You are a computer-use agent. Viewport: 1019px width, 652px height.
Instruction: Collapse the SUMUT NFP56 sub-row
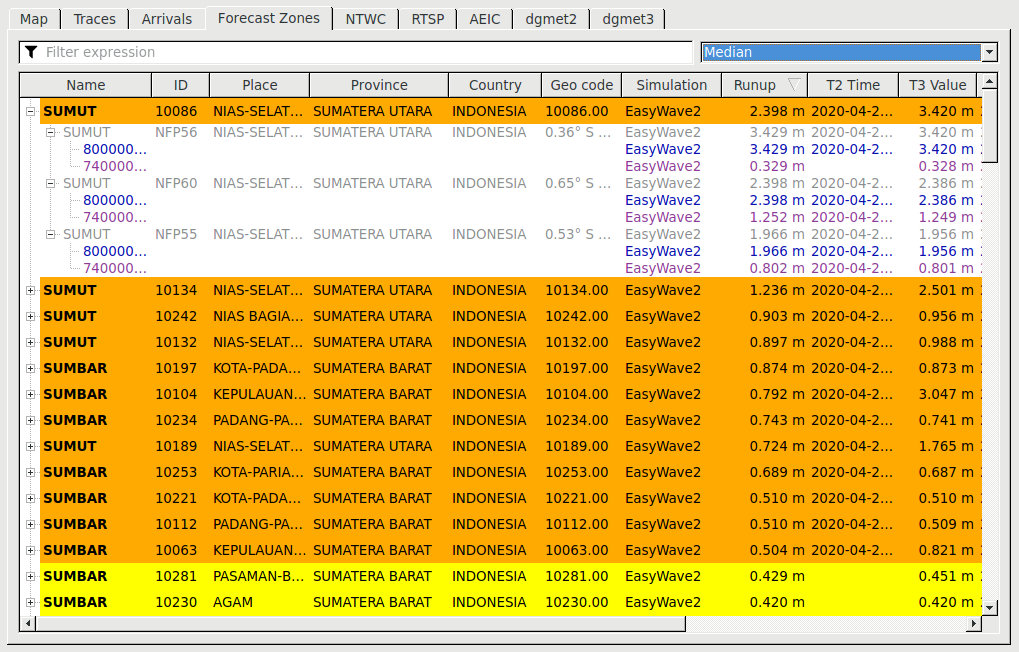[50, 133]
